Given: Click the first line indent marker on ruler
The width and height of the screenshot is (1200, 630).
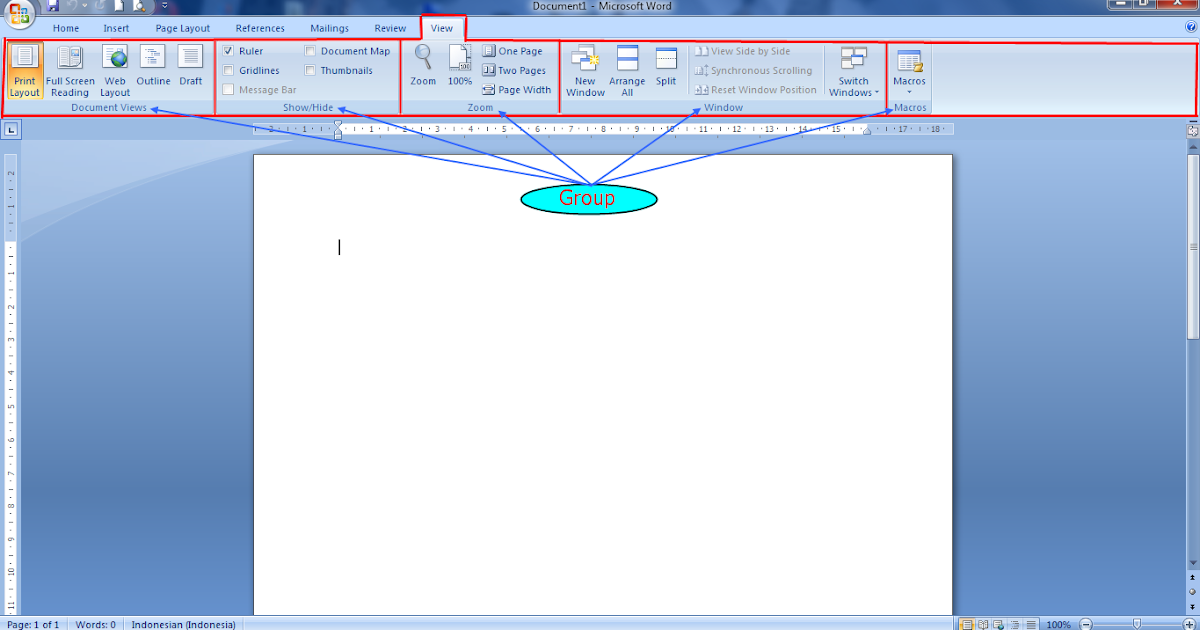Looking at the screenshot, I should coord(338,125).
